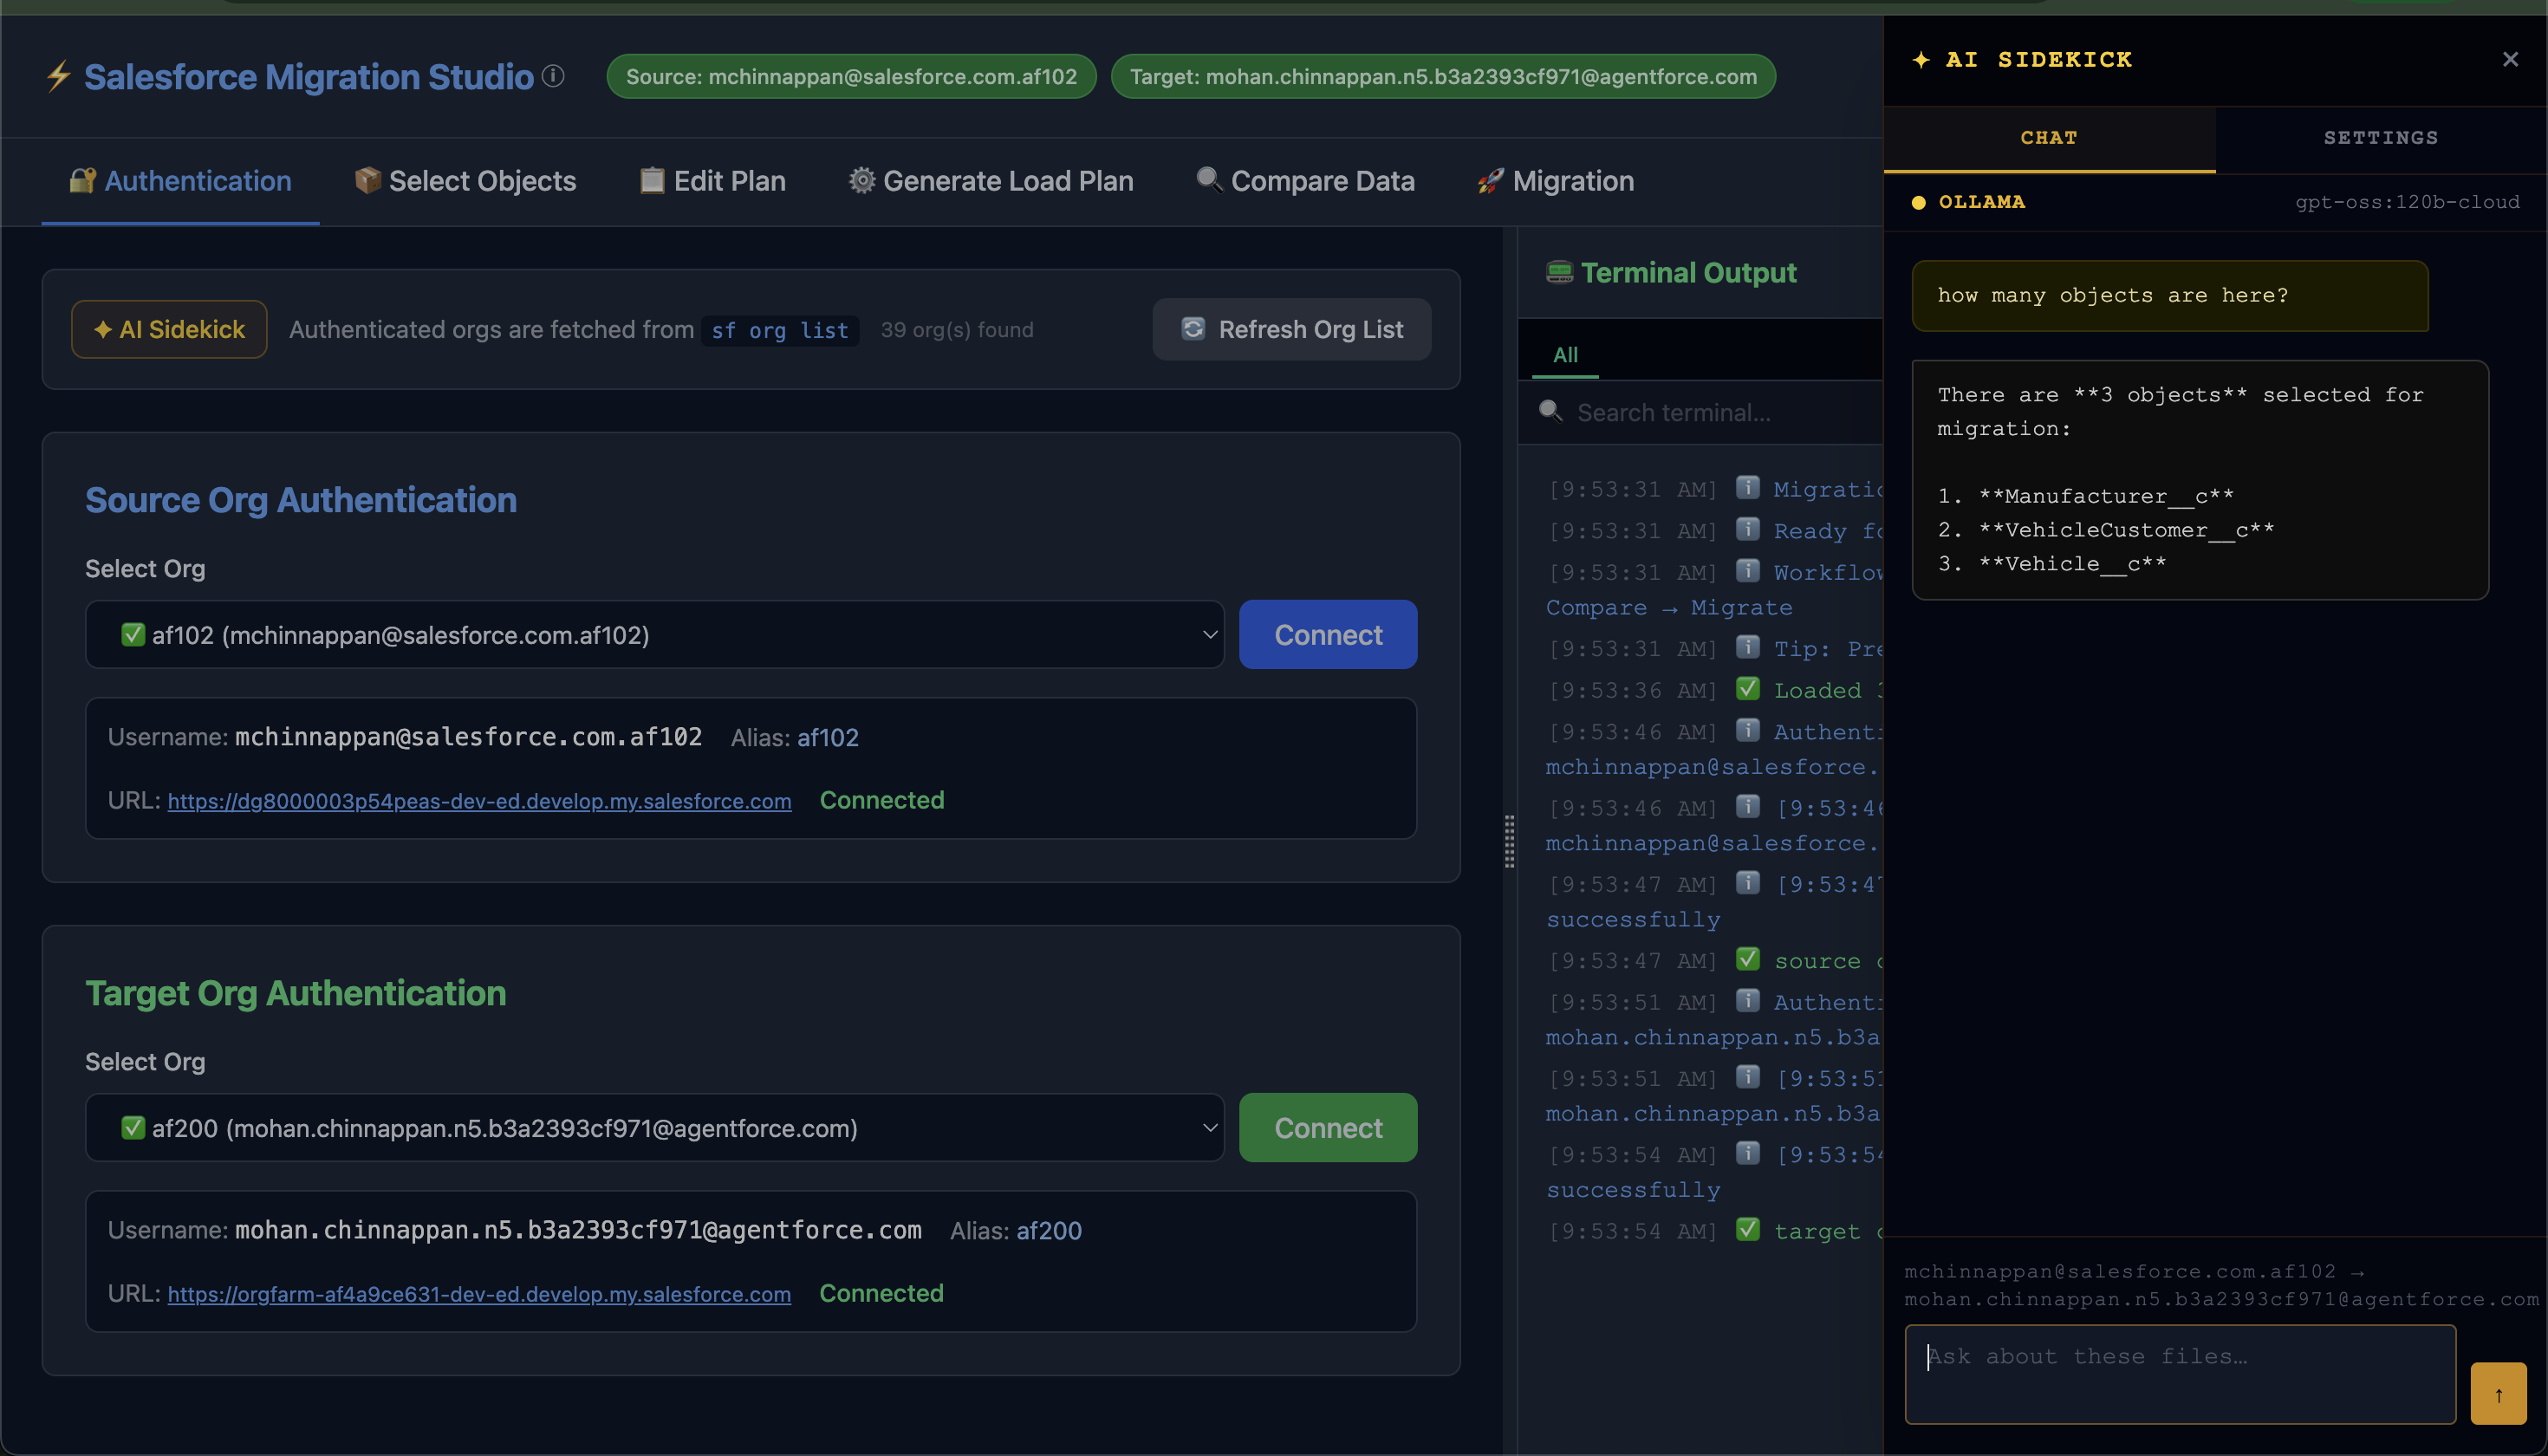Click the Source org badge in header
The image size is (2548, 1456).
point(851,76)
